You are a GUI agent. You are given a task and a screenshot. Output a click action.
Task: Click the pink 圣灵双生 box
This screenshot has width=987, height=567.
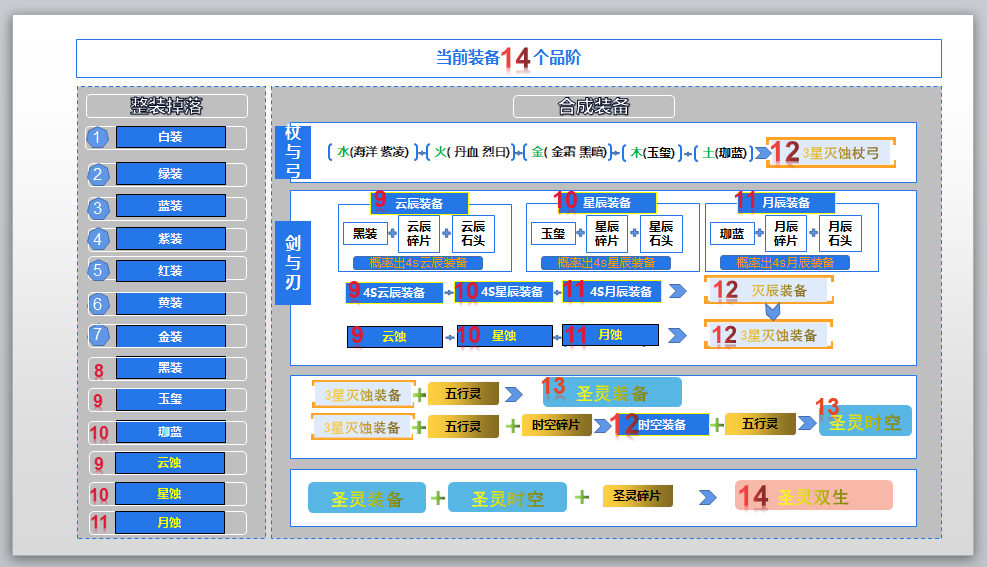(x=813, y=495)
